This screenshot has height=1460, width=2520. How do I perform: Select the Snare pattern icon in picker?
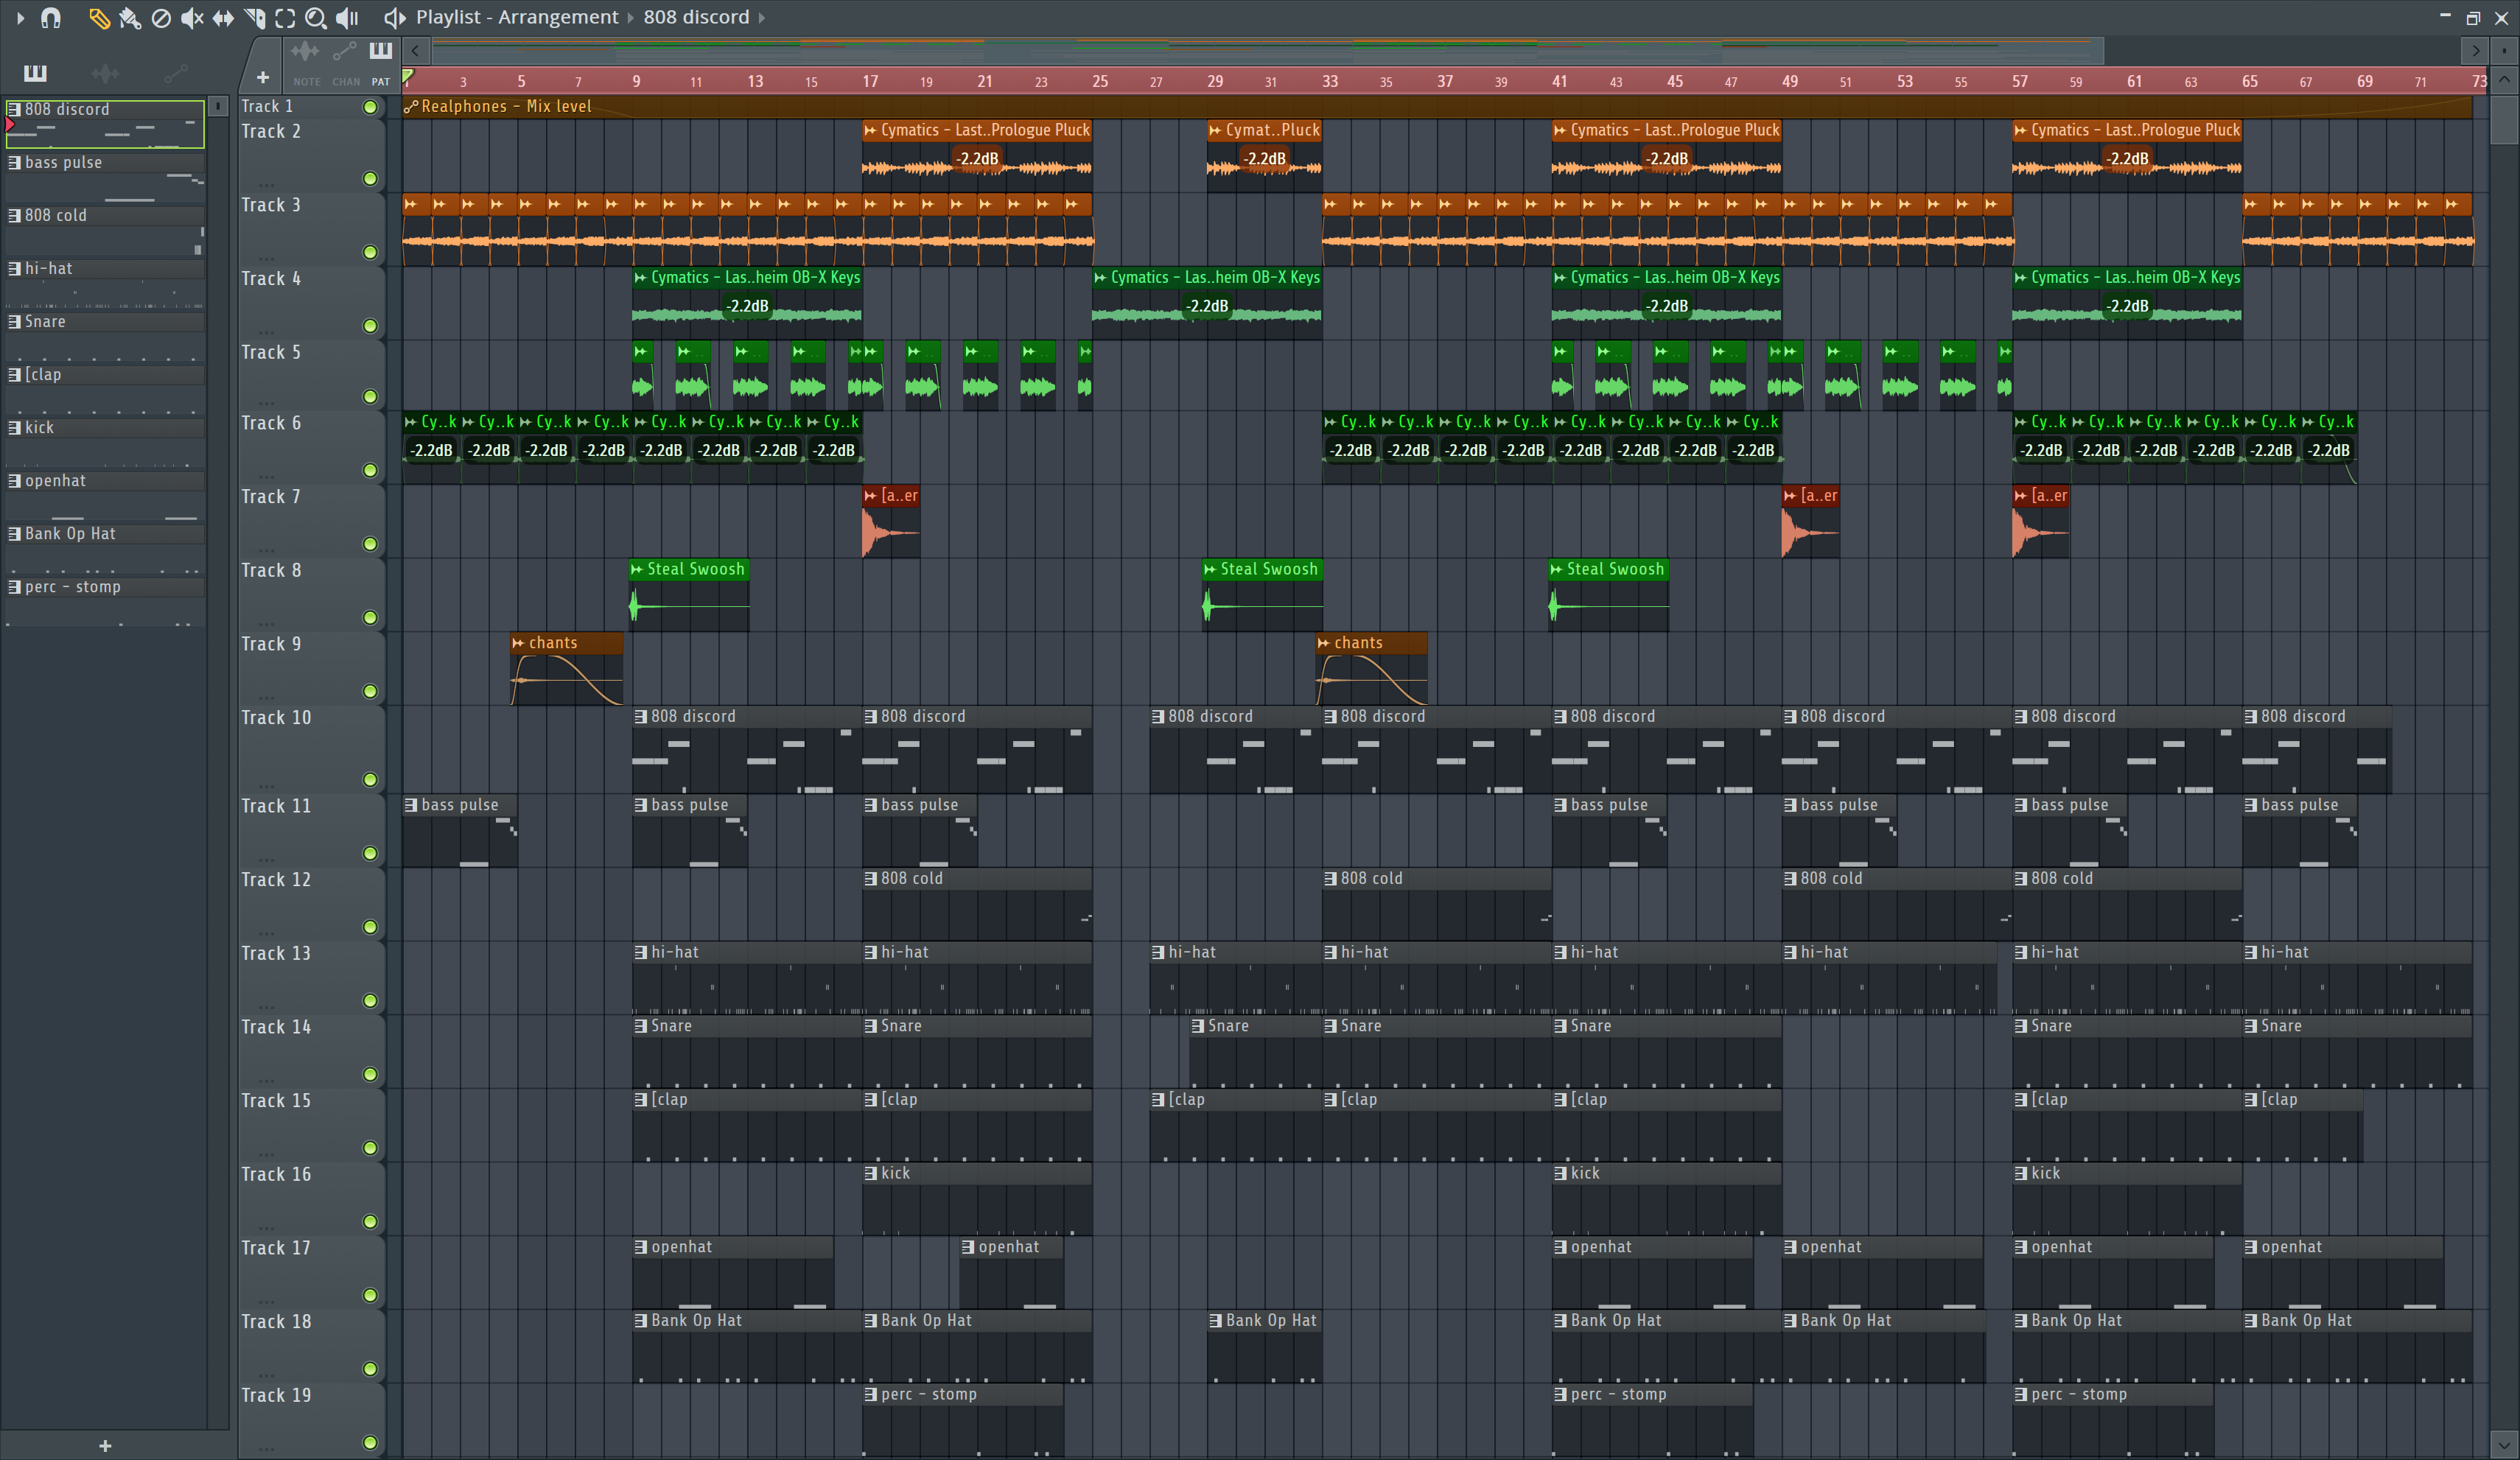click(14, 321)
